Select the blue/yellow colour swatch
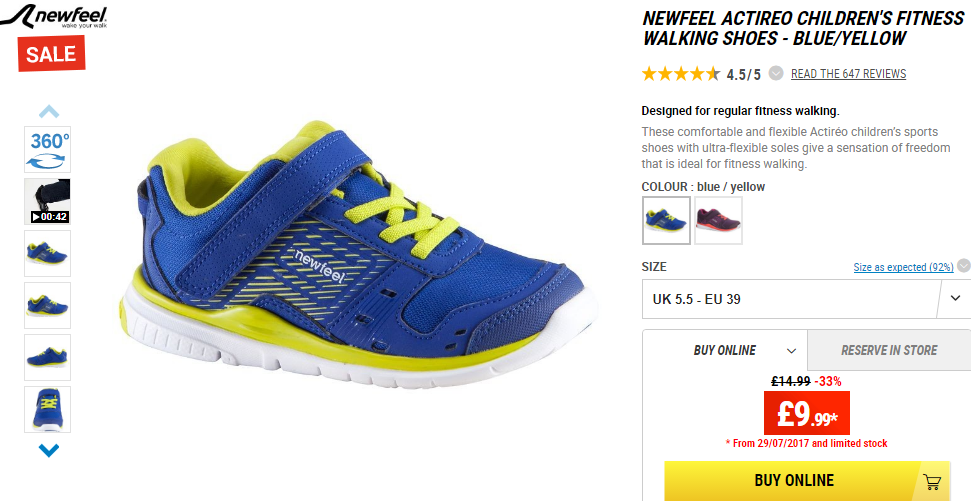Screen dimensions: 971x501 pos(666,220)
